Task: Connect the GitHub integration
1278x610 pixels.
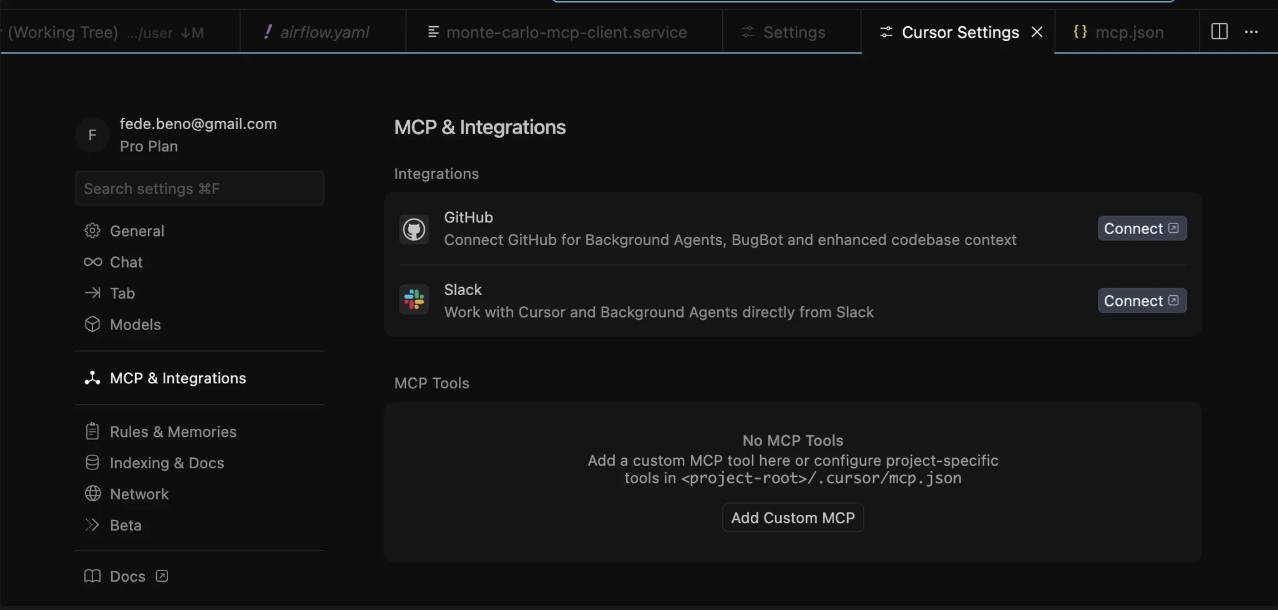Action: click(x=1142, y=228)
